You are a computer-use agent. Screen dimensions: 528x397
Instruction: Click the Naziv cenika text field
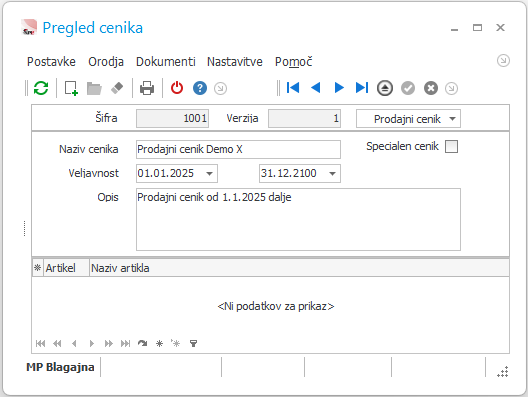tap(238, 150)
